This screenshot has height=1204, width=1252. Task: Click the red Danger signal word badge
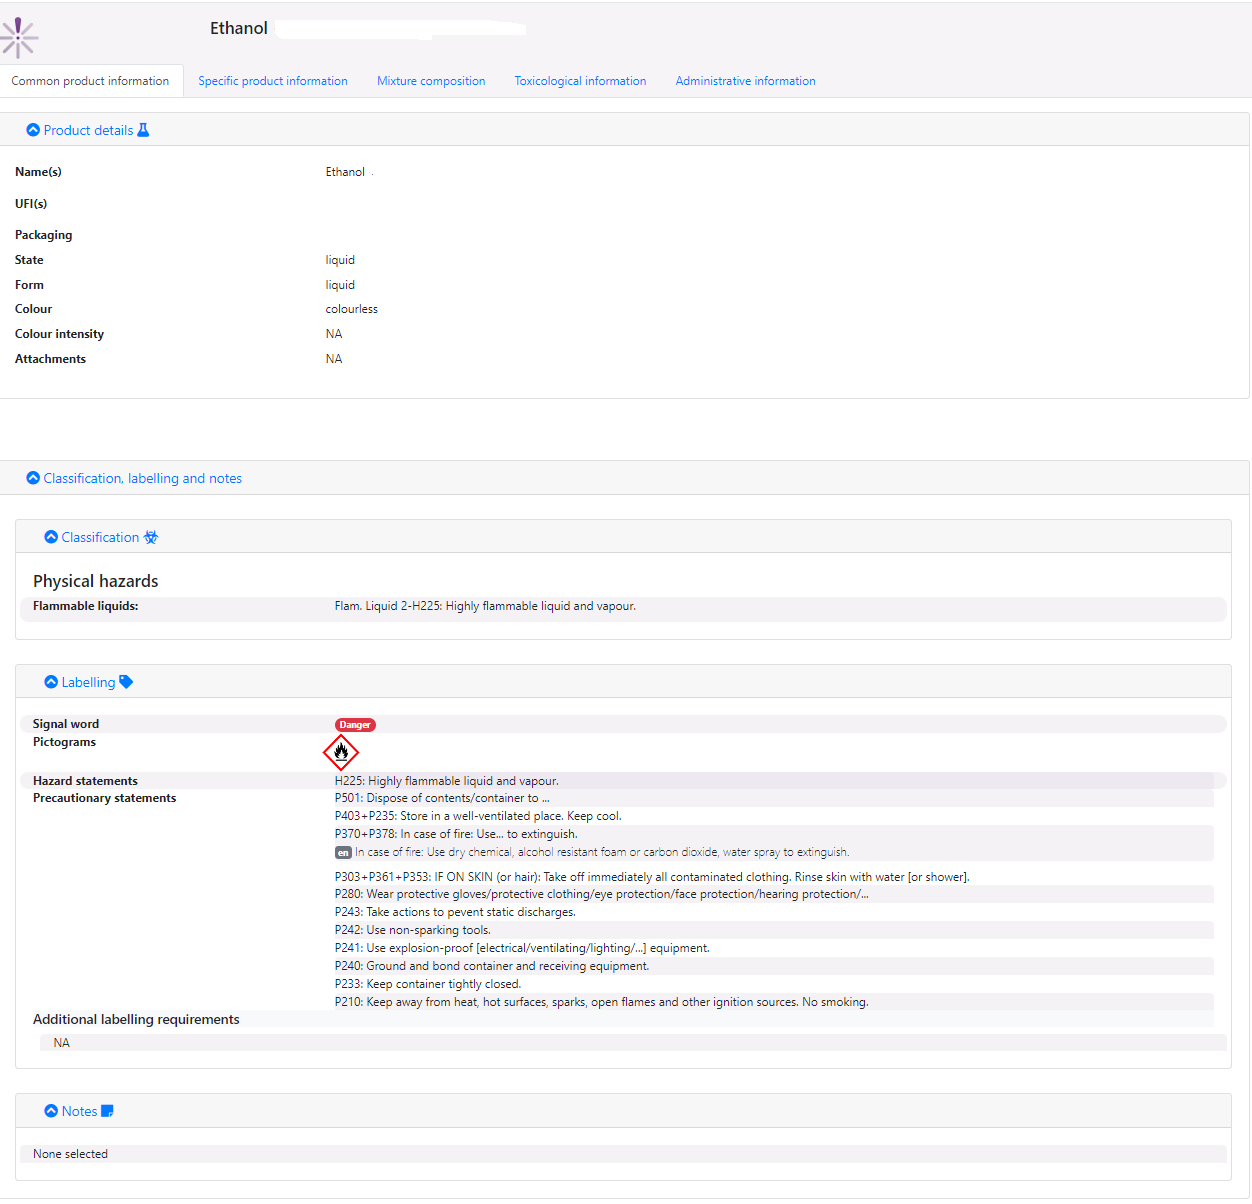point(355,725)
